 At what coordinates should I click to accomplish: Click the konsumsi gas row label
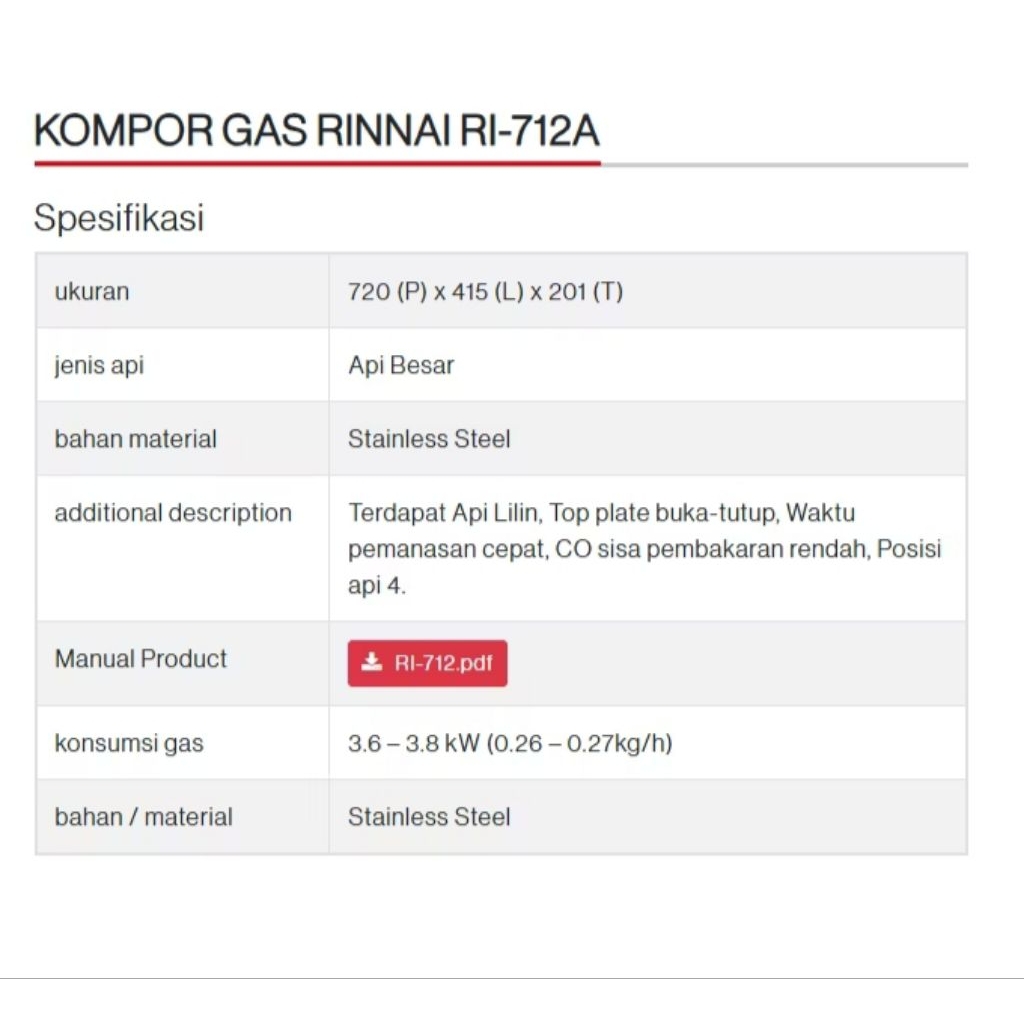point(129,743)
